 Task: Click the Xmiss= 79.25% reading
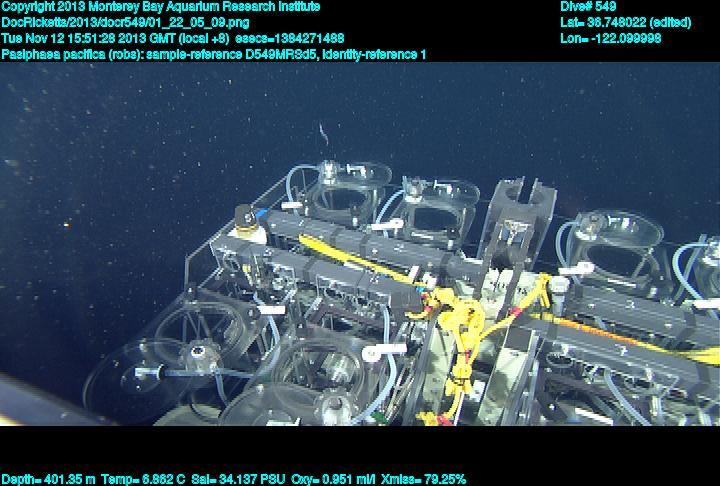(424, 479)
